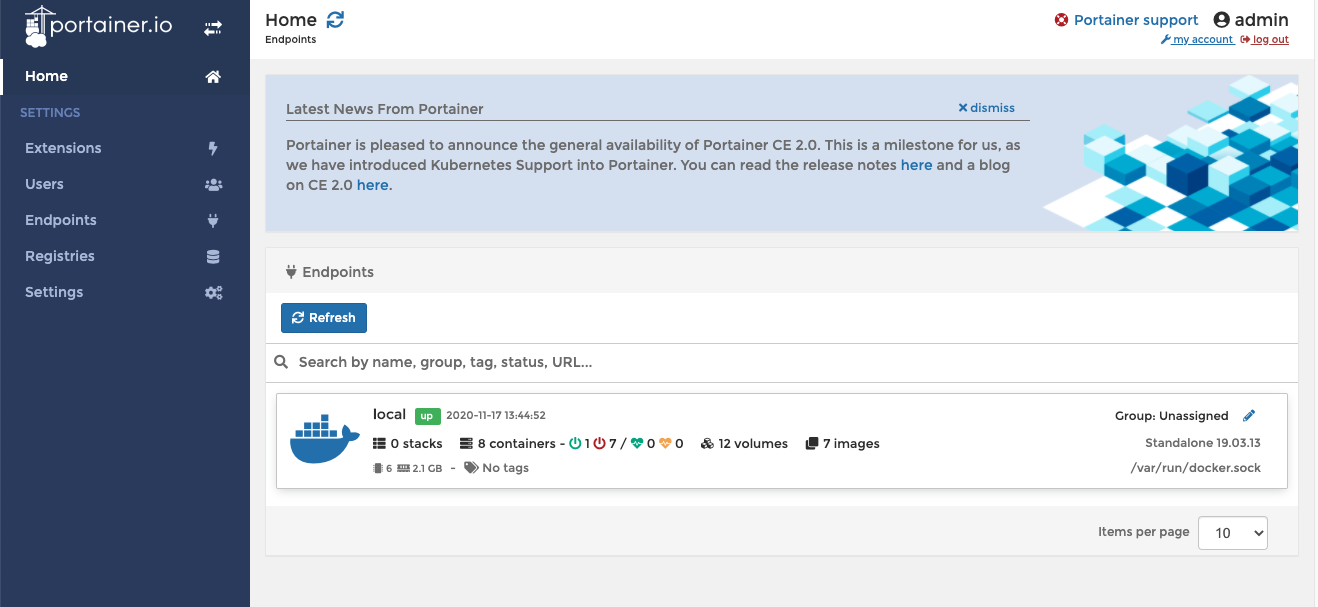The width and height of the screenshot is (1318, 607).
Task: Click the Registries database icon
Action: pos(213,256)
